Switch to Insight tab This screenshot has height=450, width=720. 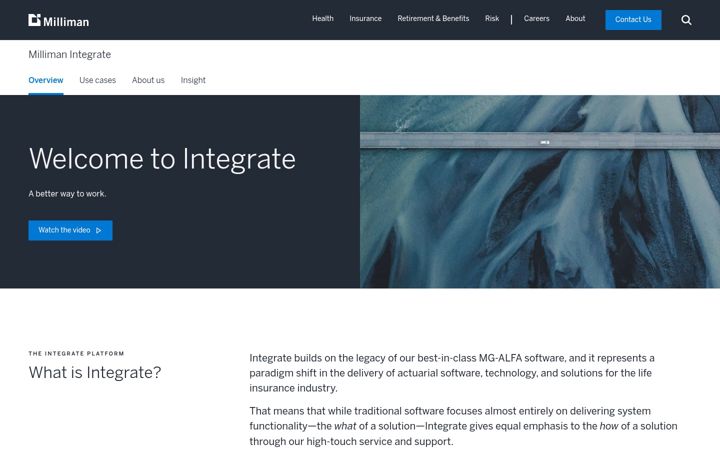click(x=193, y=80)
